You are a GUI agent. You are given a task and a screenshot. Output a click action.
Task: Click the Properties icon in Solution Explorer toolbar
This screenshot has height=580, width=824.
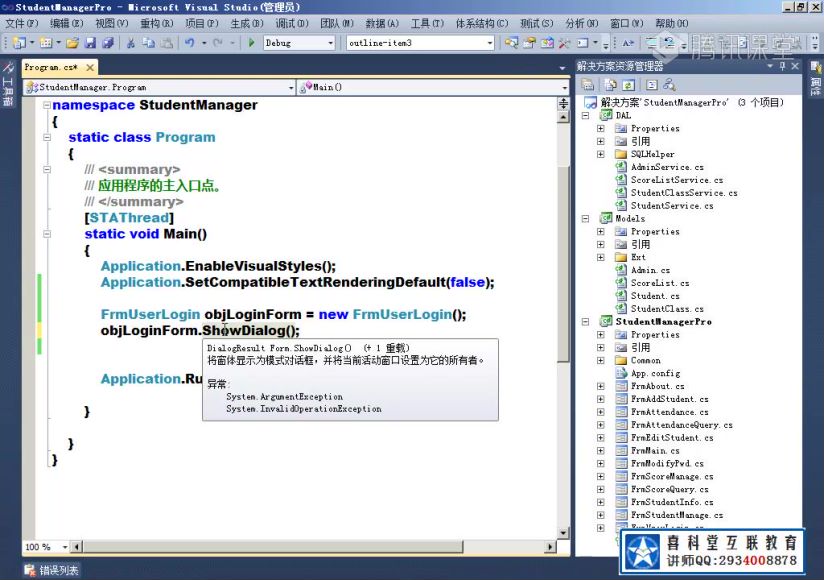588,85
